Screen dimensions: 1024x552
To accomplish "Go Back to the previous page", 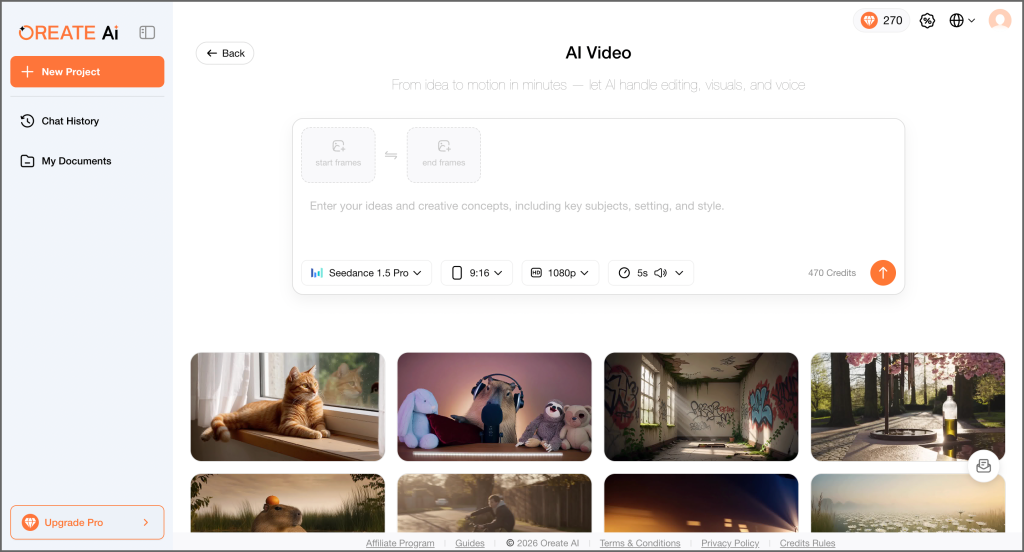I will click(225, 54).
